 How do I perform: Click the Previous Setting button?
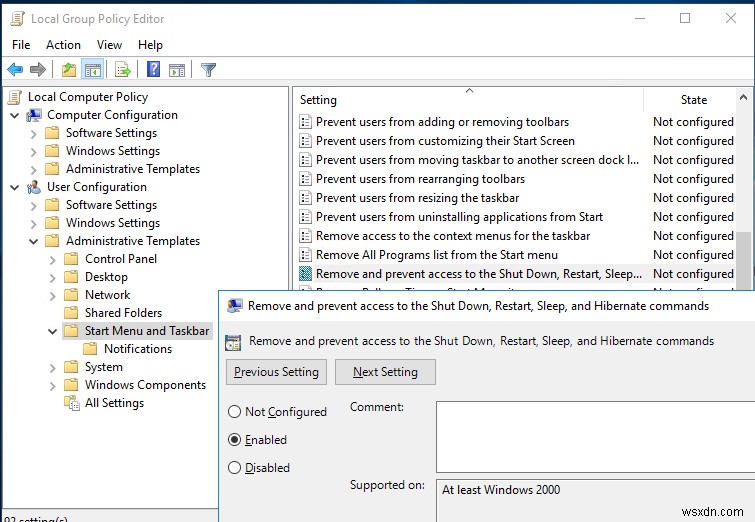click(x=276, y=372)
